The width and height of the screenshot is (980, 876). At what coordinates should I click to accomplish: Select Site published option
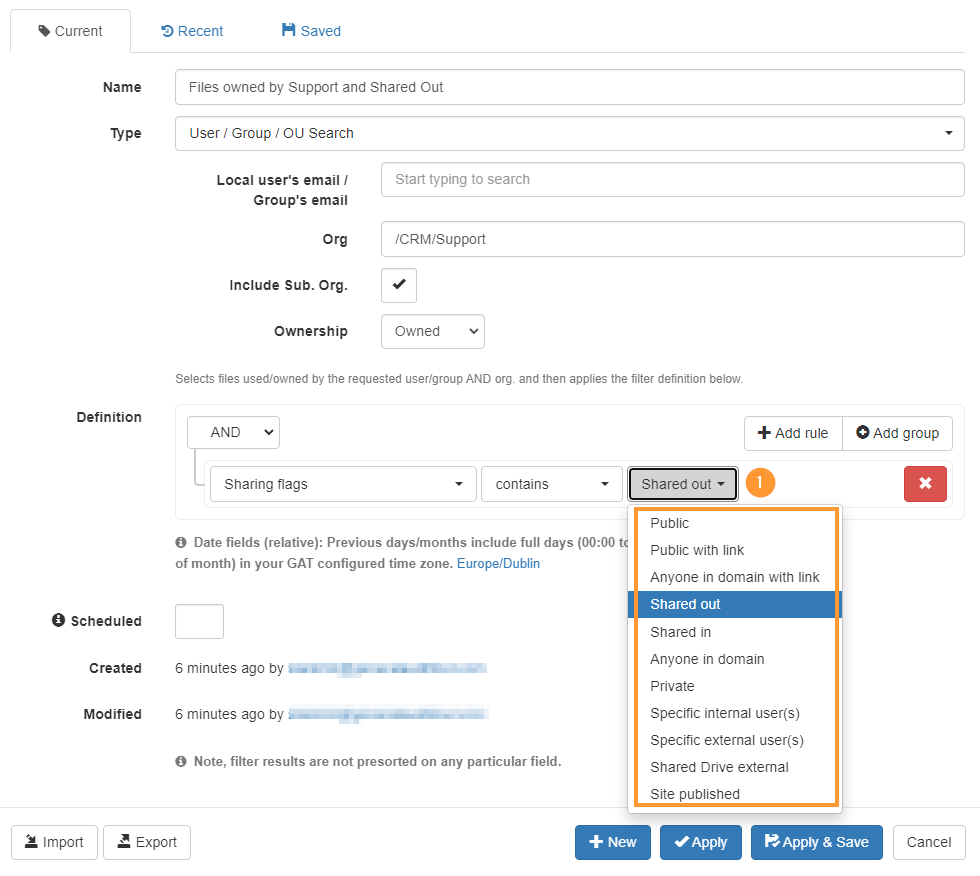point(735,794)
